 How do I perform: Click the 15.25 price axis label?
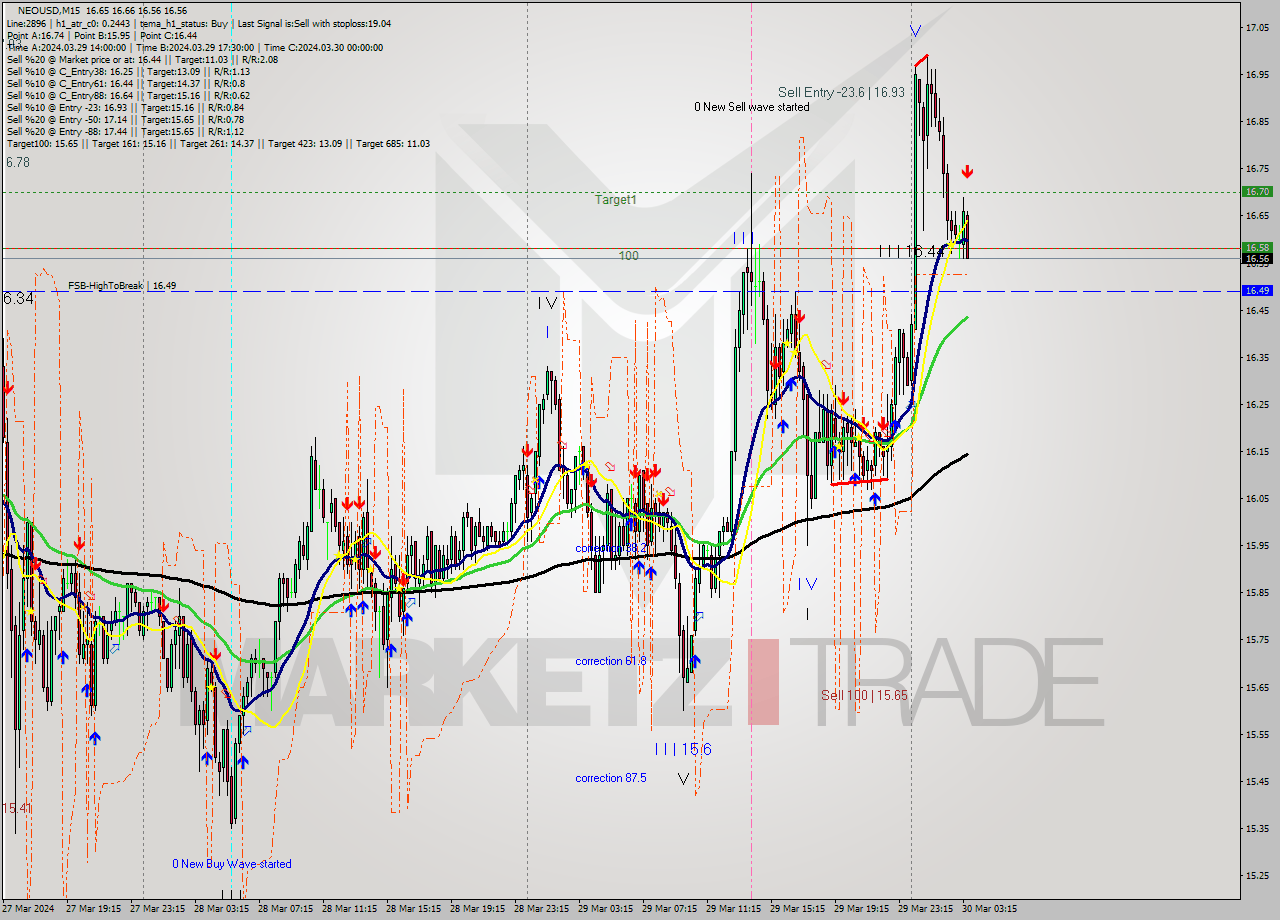(1256, 876)
